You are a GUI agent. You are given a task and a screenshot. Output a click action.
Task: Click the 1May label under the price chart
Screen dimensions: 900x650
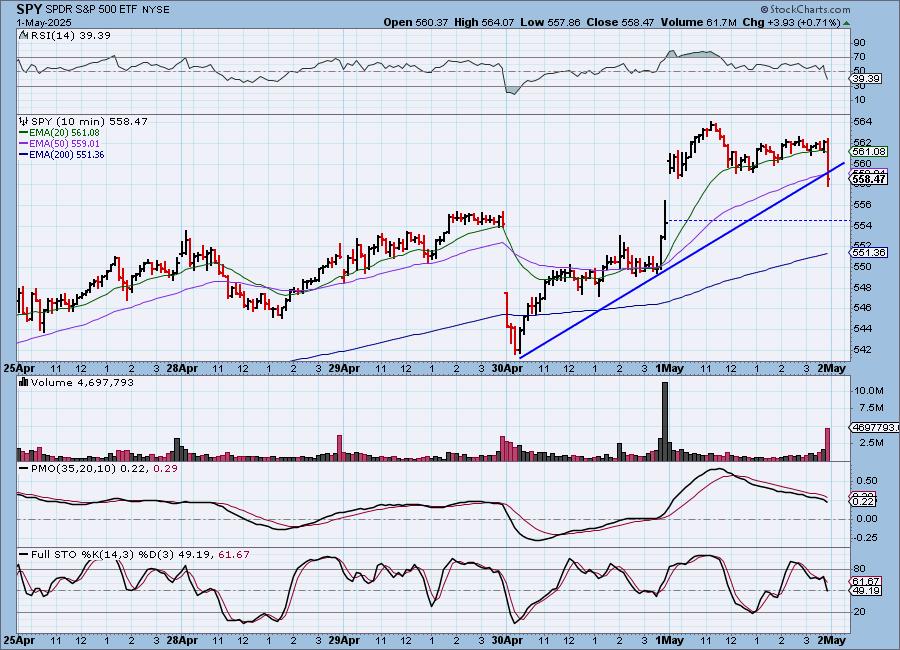coord(669,368)
